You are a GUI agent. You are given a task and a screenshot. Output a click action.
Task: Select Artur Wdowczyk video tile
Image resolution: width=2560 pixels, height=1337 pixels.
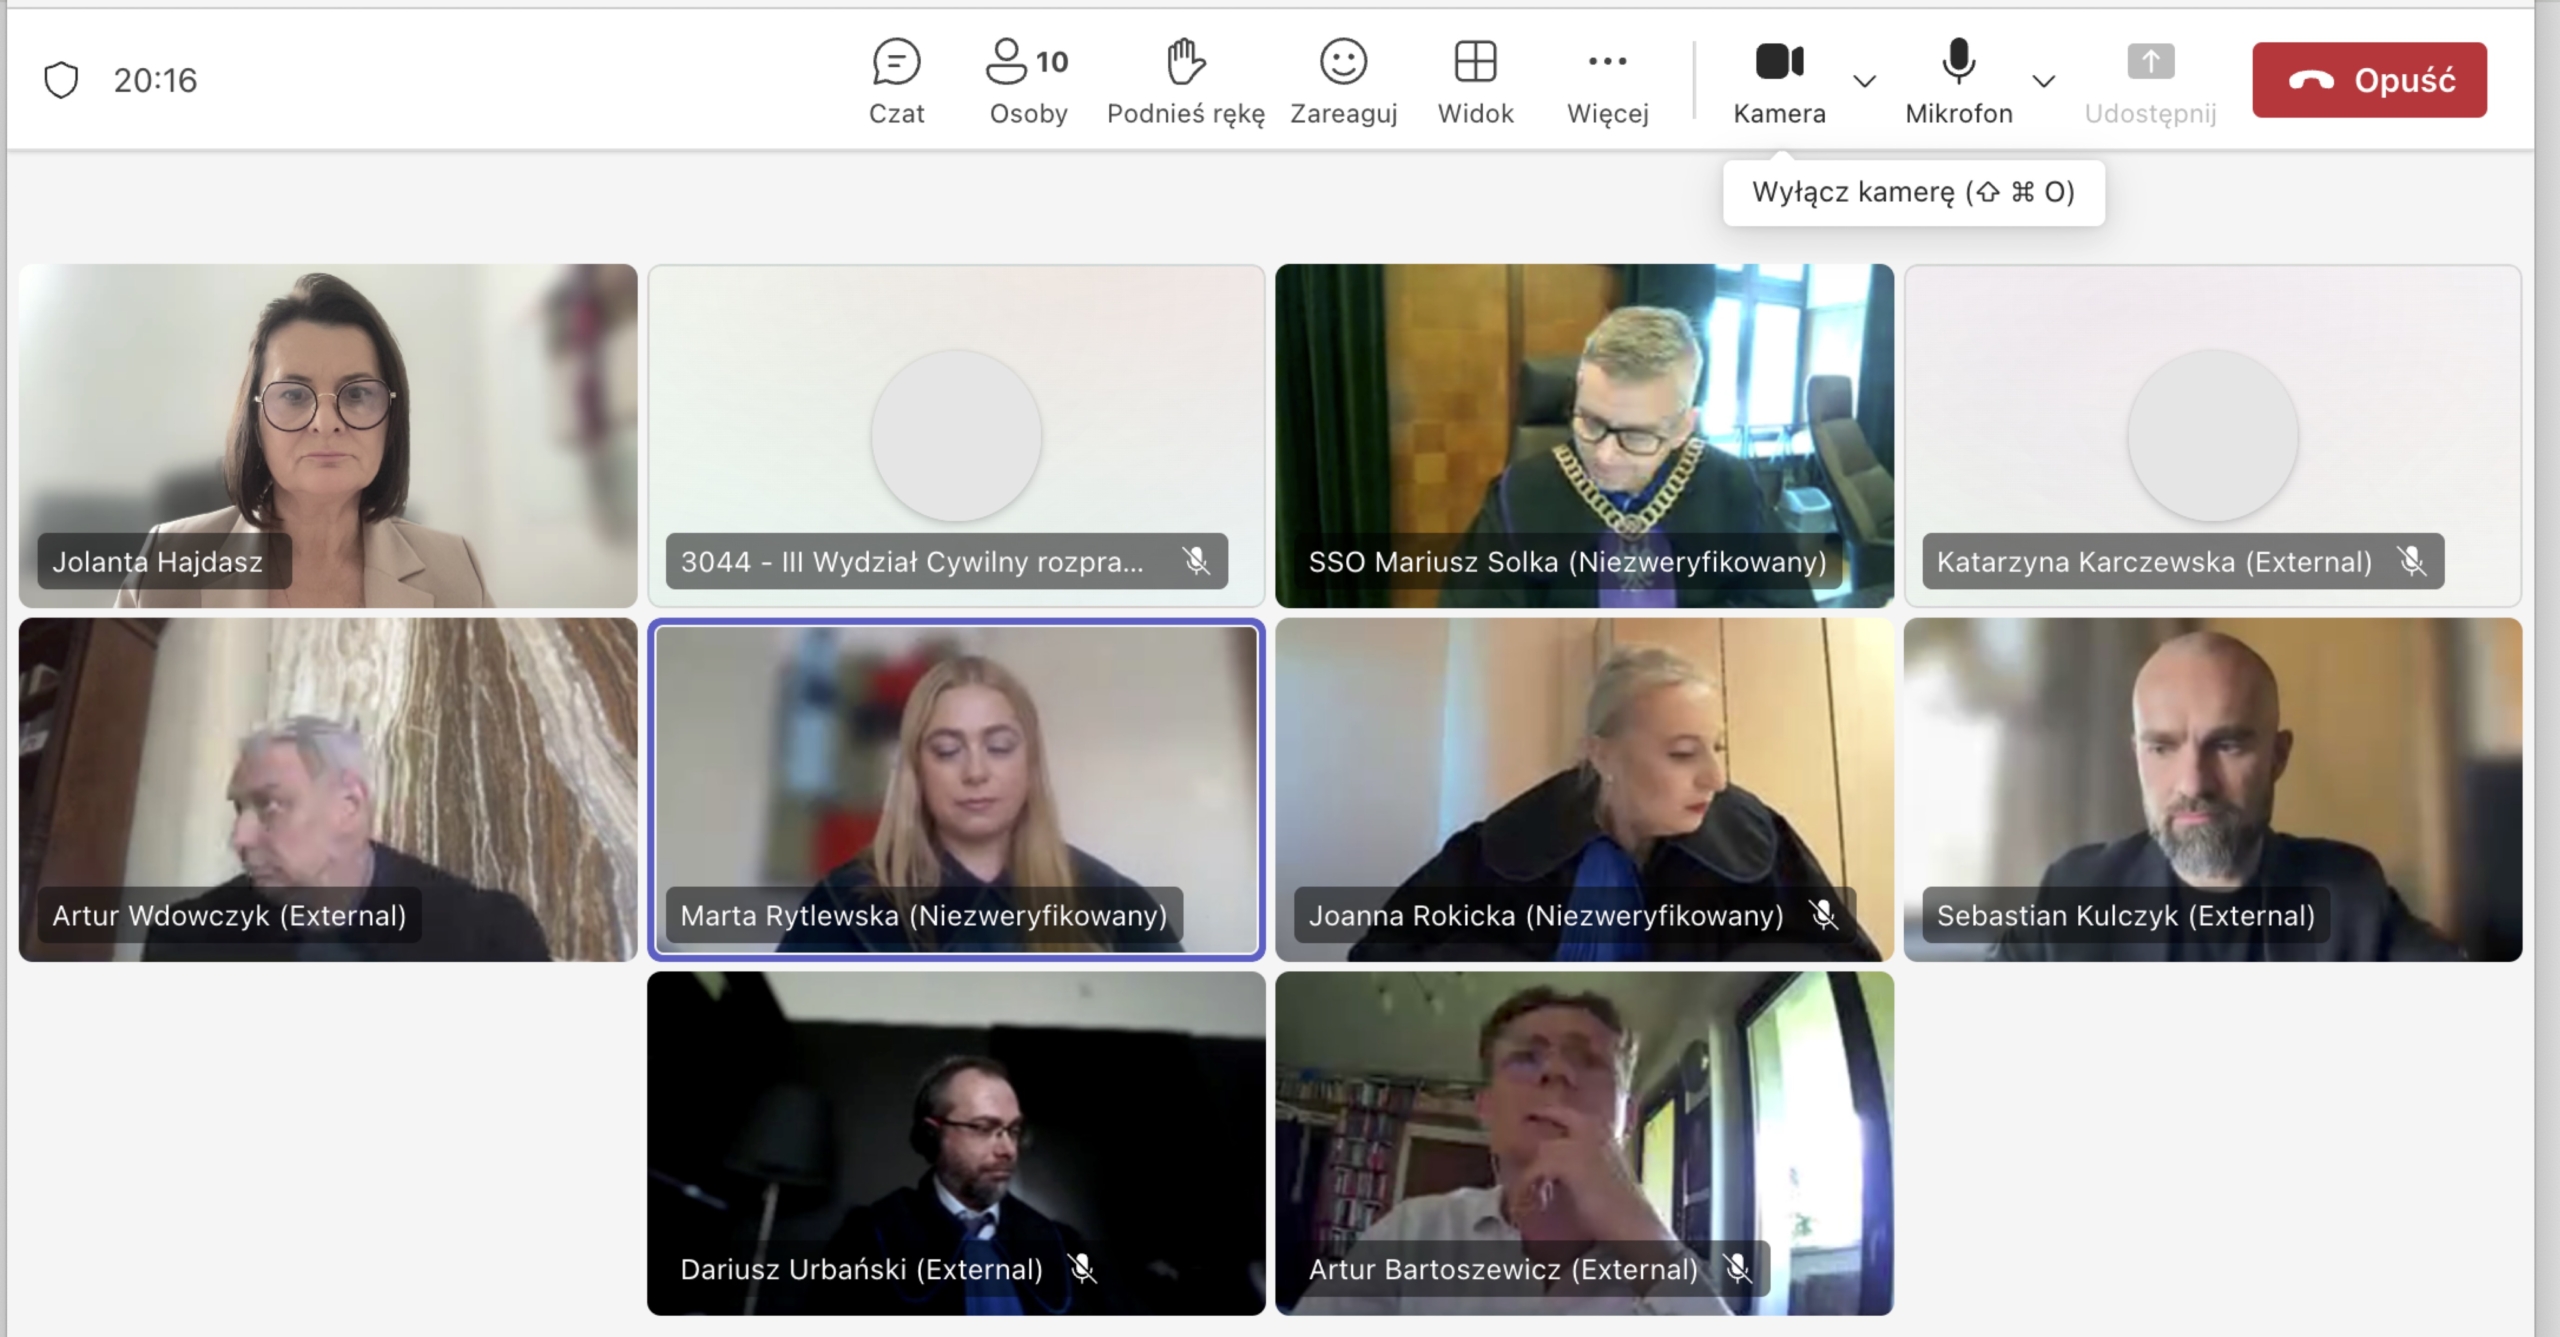click(328, 789)
